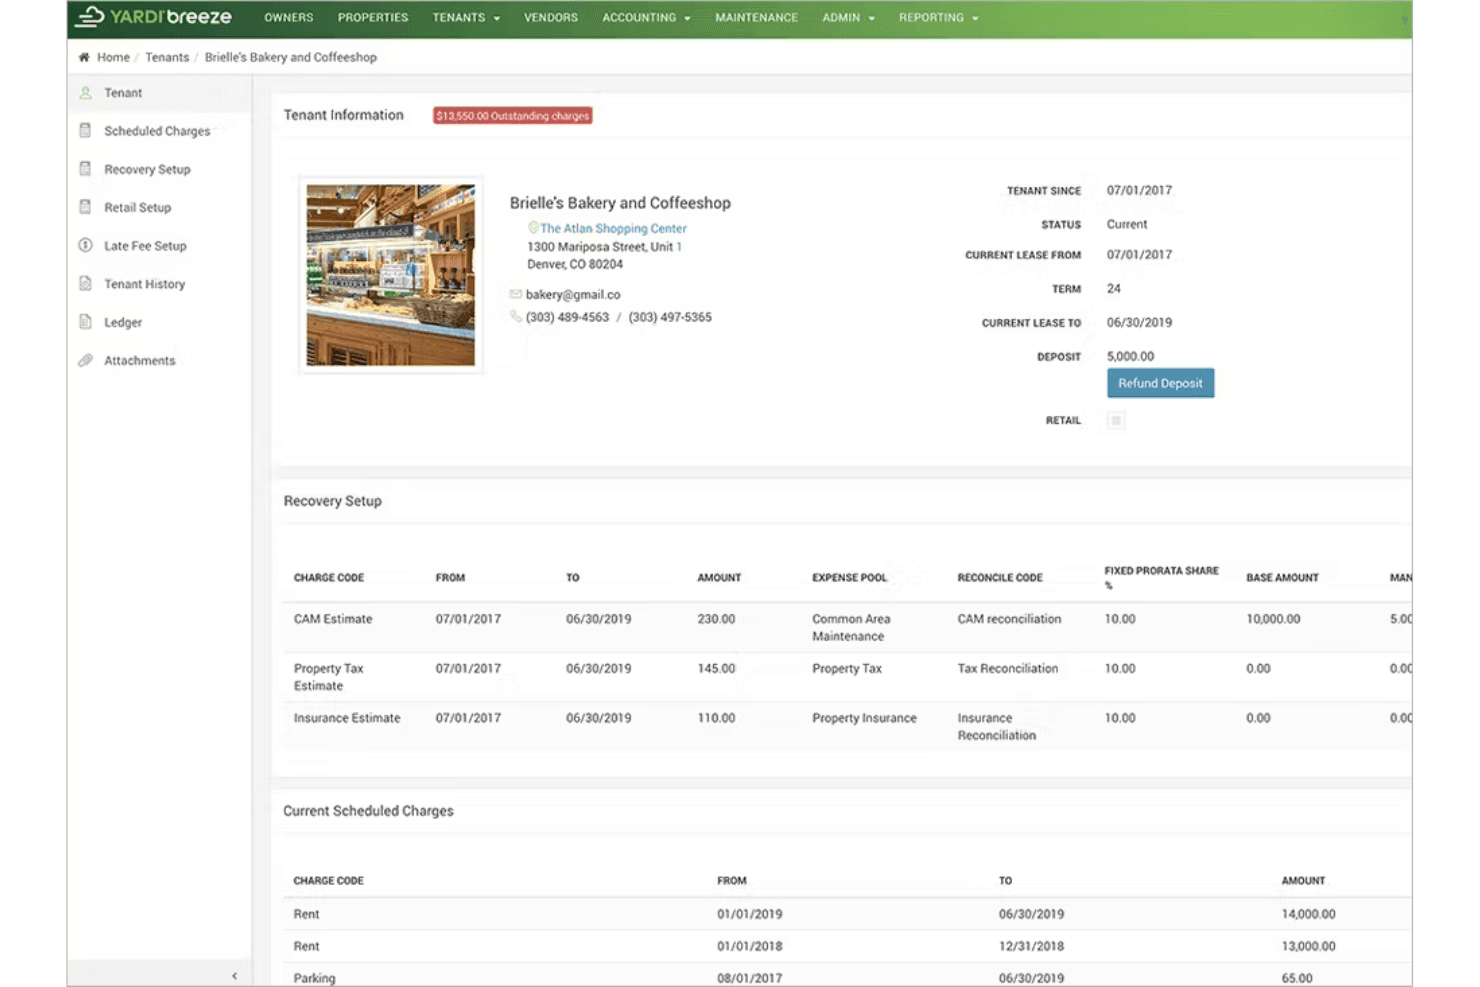Image resolution: width=1480 pixels, height=987 pixels.
Task: Click the location pin icon by Atlan Shopping Center
Action: pos(533,228)
